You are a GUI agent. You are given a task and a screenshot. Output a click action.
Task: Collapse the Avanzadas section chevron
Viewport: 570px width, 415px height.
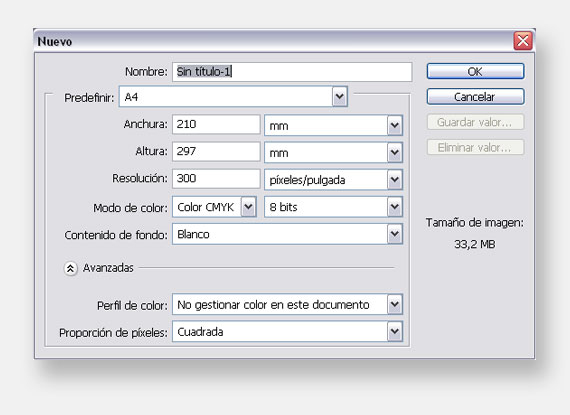(x=71, y=269)
